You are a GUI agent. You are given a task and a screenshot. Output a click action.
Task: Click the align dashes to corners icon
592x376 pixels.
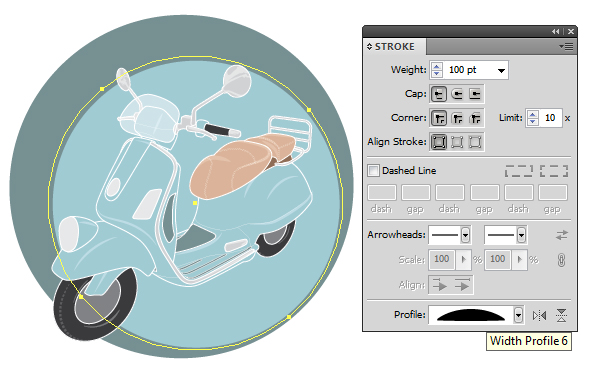[554, 171]
